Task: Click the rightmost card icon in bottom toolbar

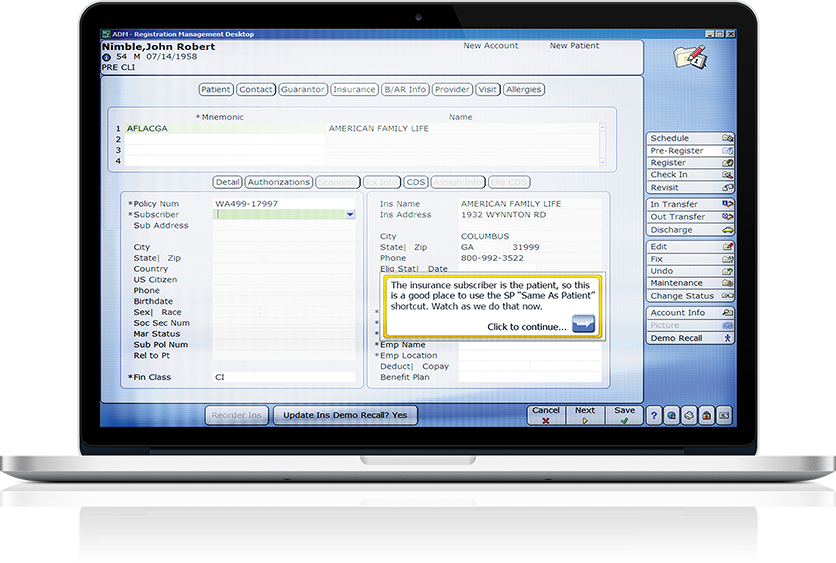Action: click(x=724, y=415)
